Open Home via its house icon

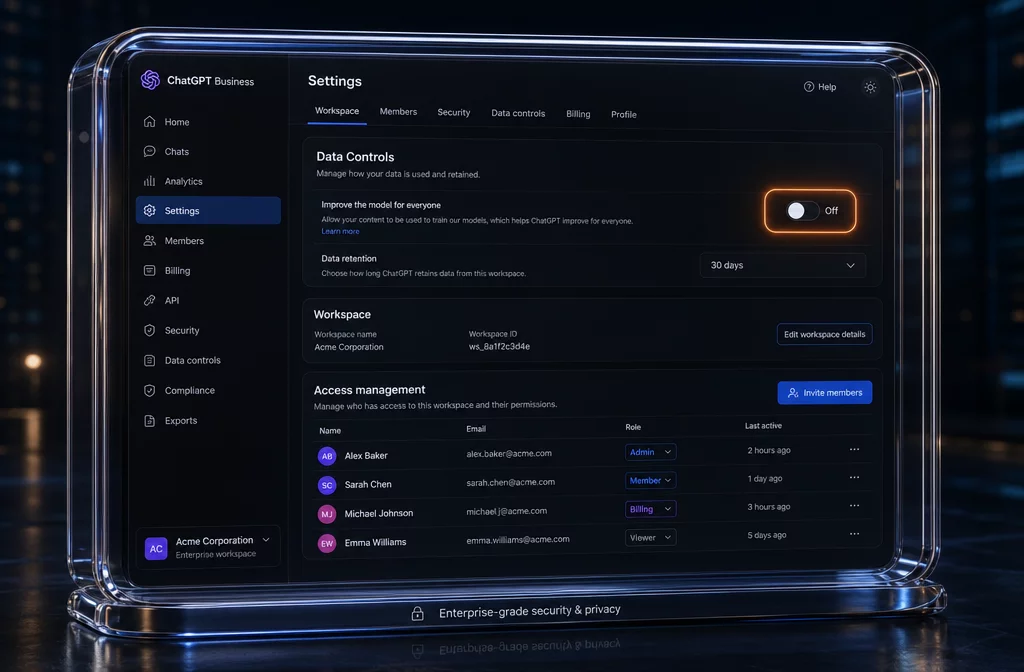click(150, 121)
